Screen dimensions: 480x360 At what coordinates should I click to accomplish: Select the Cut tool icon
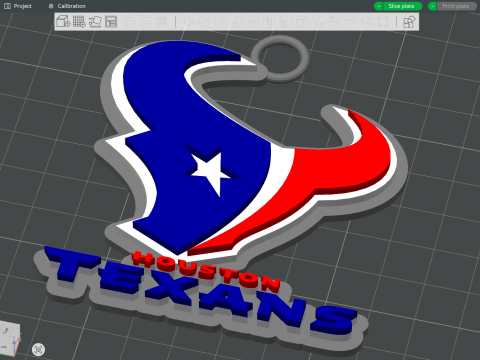pyautogui.click(x=253, y=22)
